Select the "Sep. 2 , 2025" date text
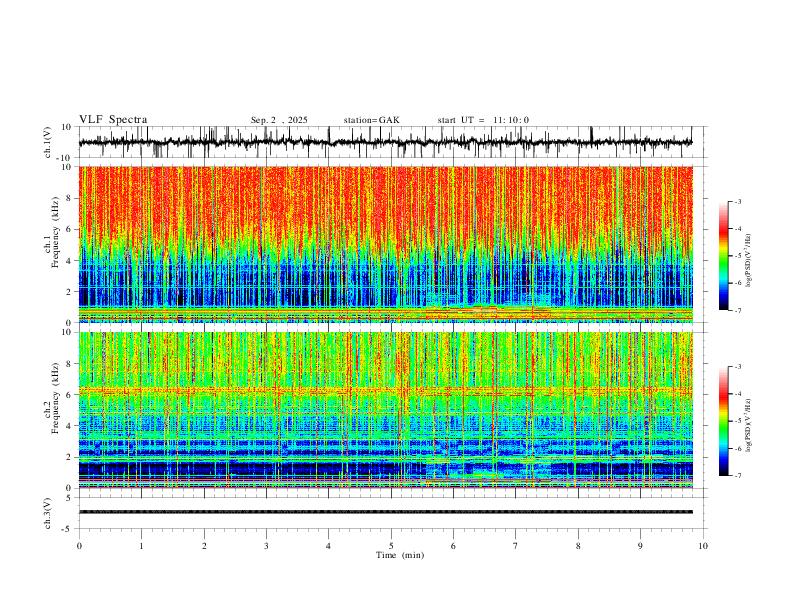This screenshot has width=792, height=612. (x=279, y=120)
